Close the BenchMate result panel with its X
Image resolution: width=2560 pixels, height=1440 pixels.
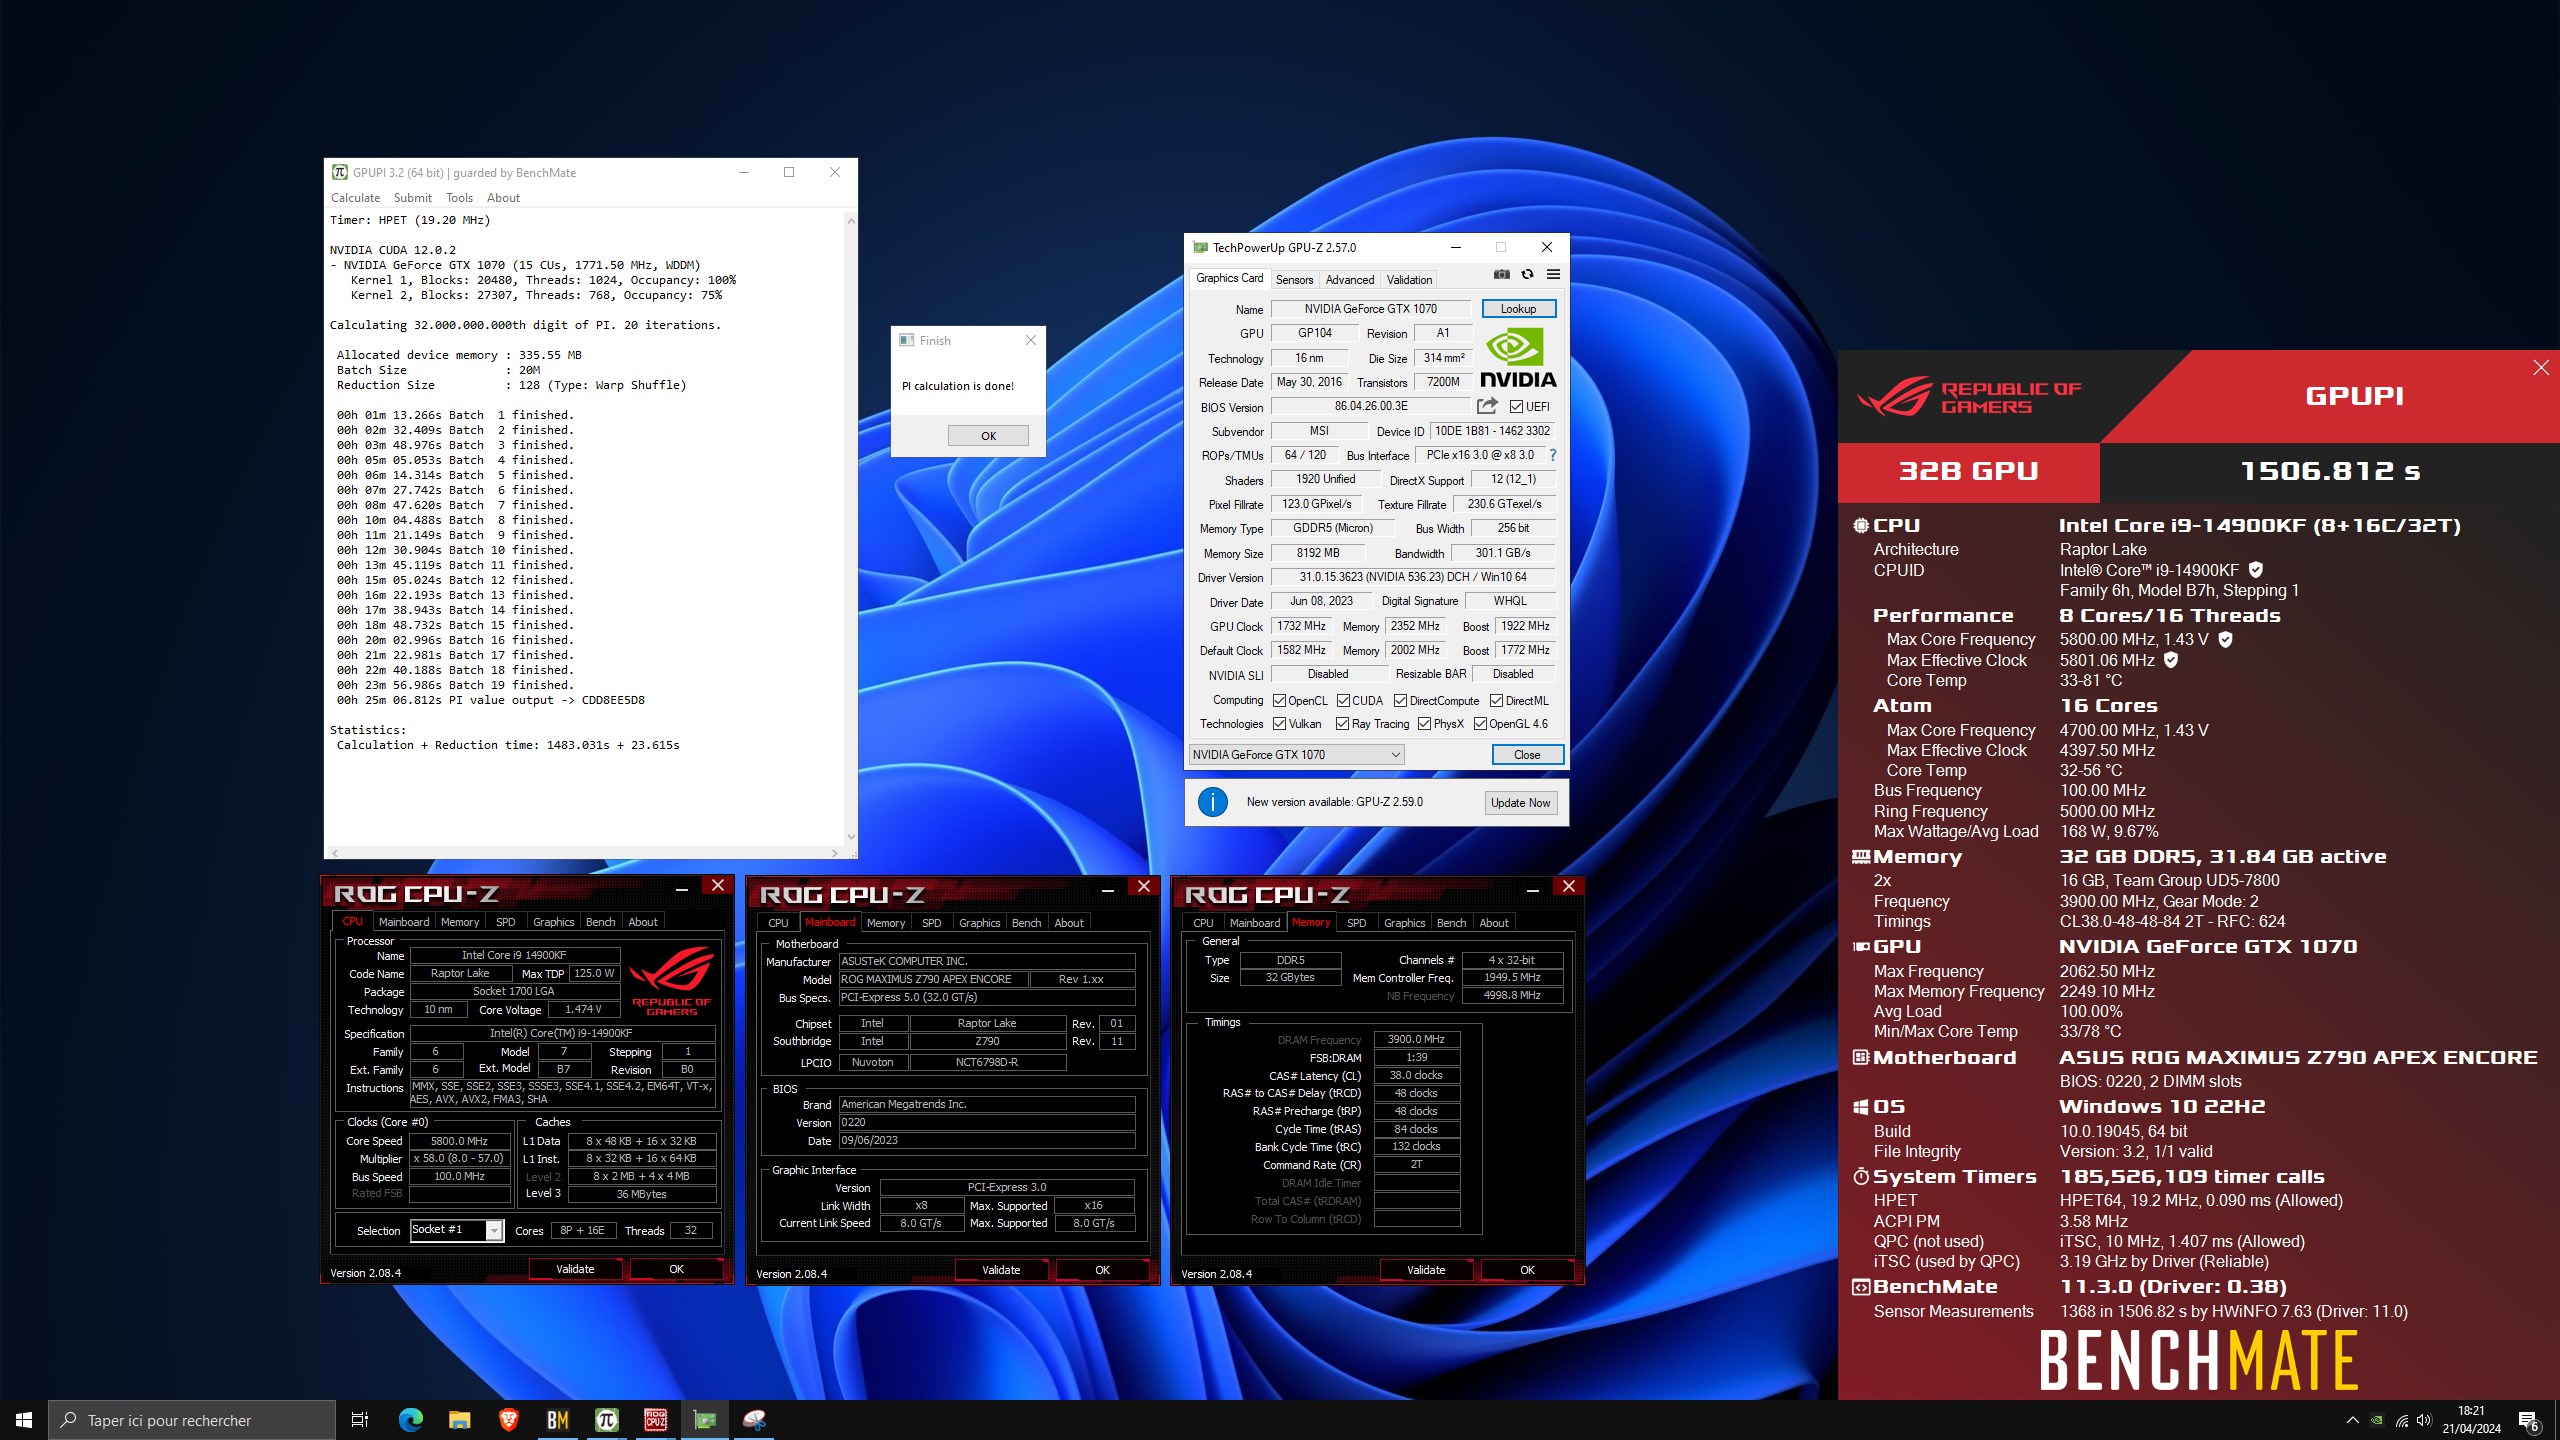(2541, 368)
